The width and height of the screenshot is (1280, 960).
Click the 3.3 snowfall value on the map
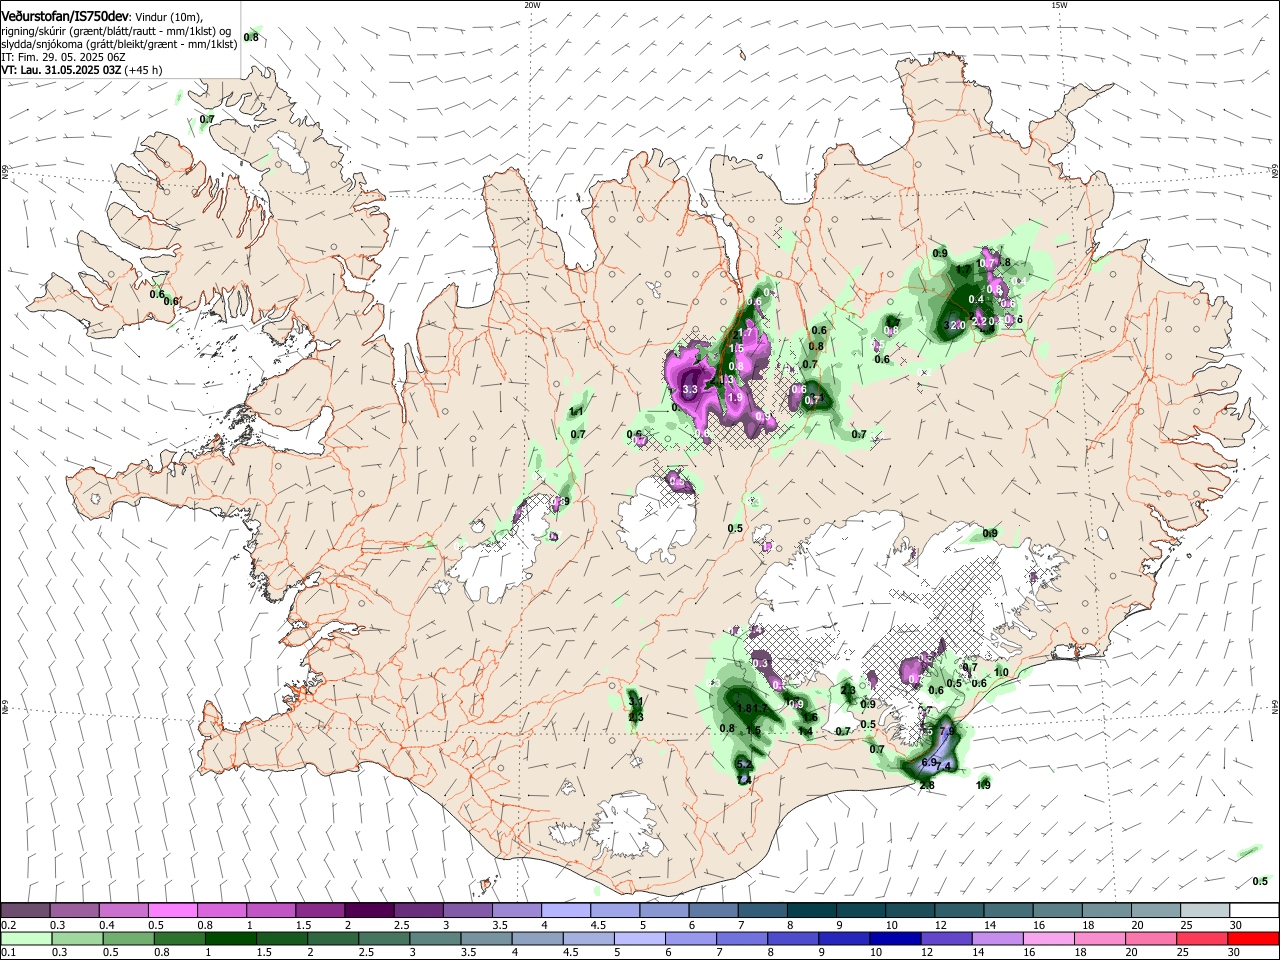point(689,389)
